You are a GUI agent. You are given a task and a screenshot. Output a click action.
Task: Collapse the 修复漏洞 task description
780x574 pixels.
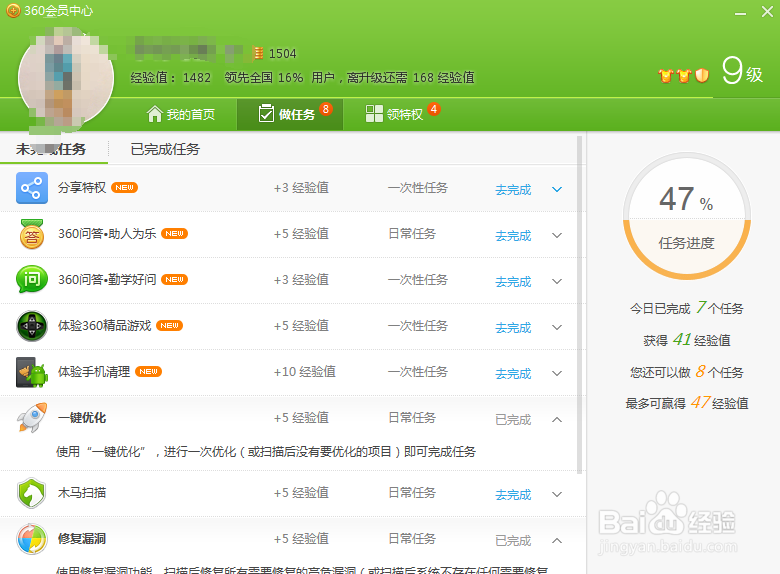(557, 541)
